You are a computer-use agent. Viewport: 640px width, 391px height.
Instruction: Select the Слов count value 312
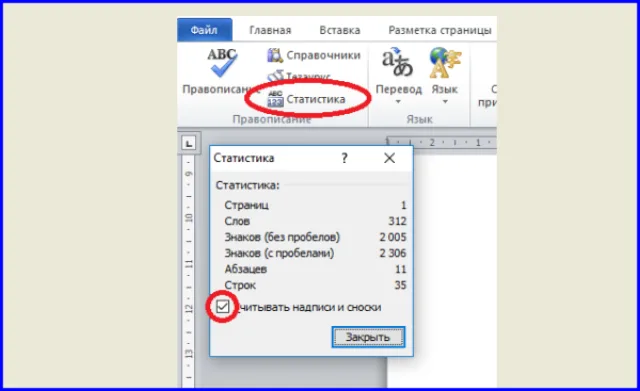[397, 221]
